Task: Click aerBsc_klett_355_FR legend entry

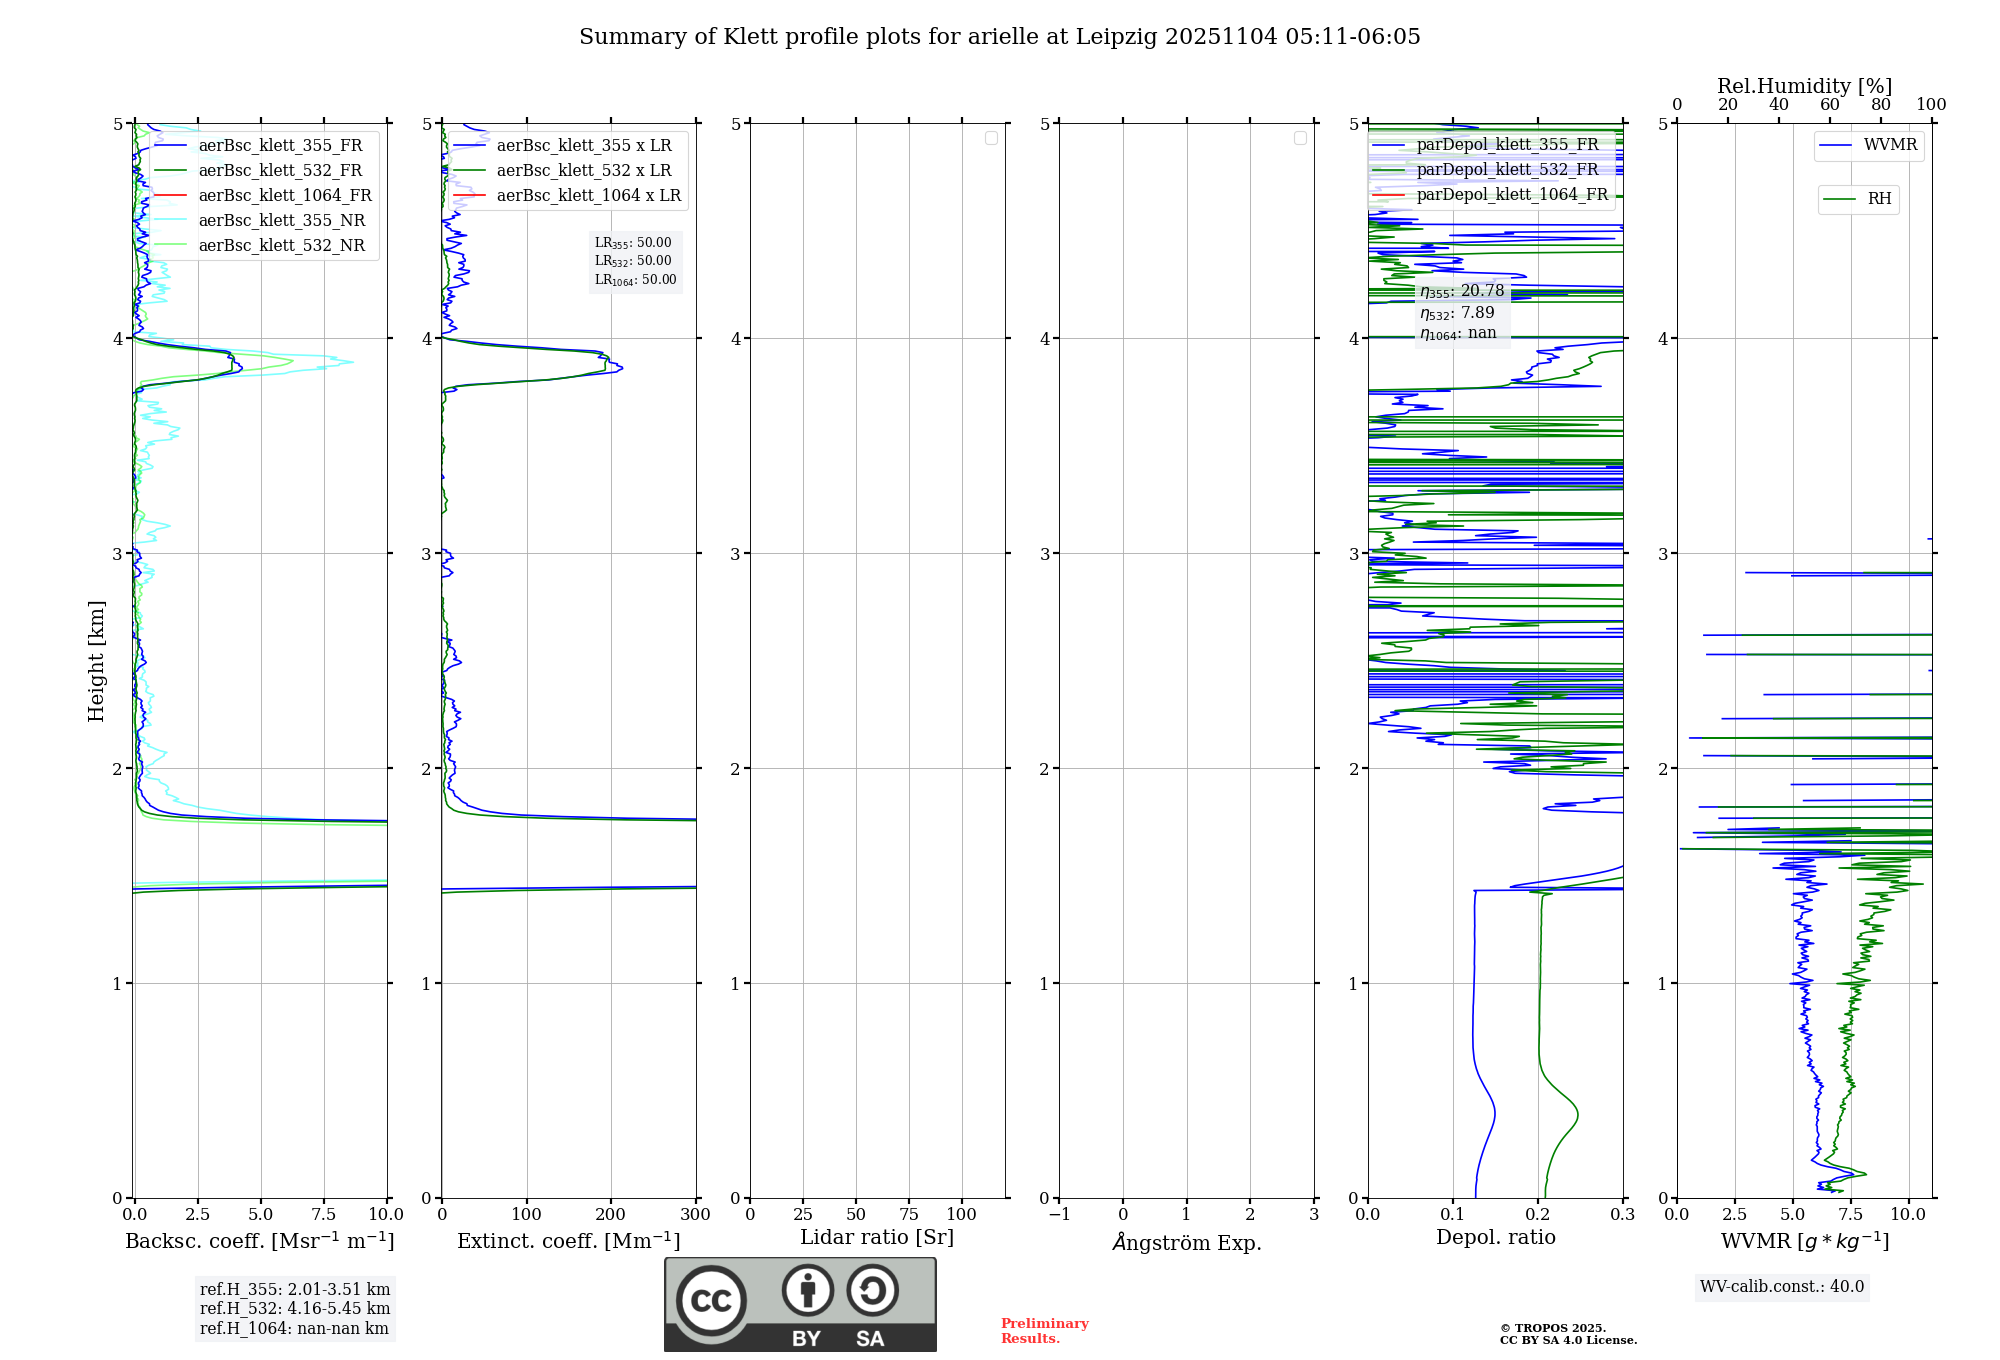Action: [280, 146]
